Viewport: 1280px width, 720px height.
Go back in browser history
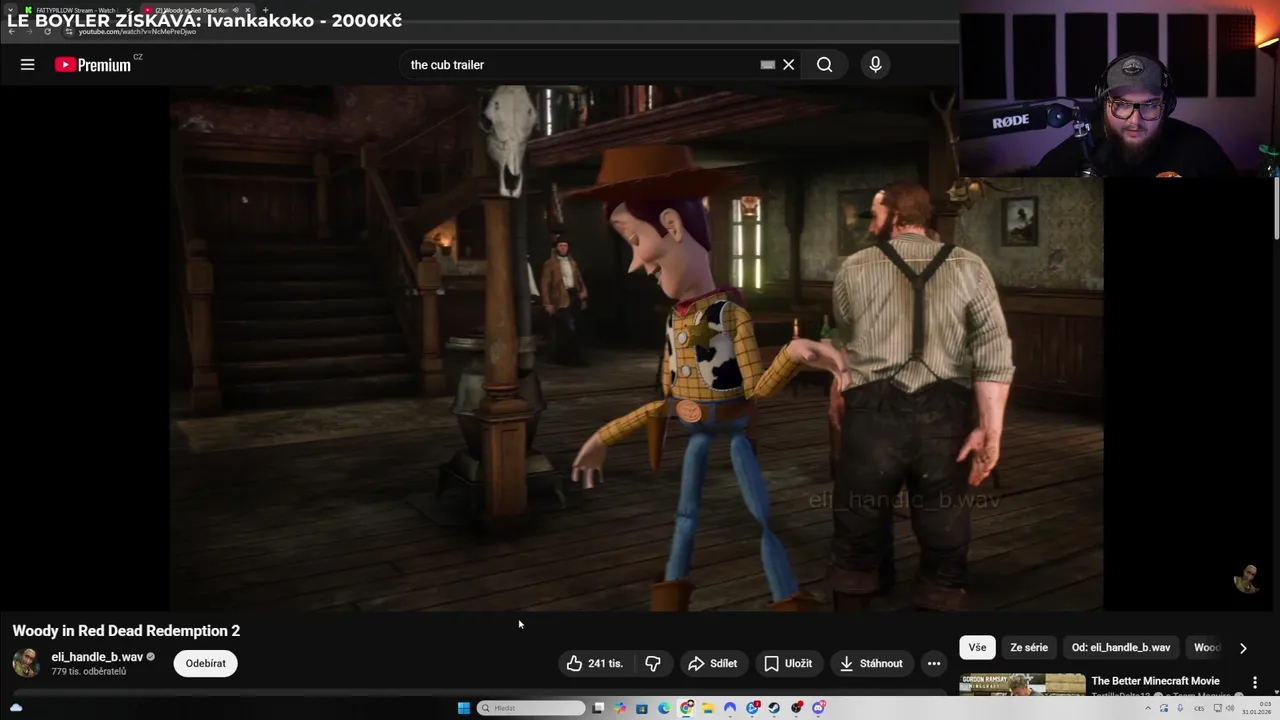(12, 31)
